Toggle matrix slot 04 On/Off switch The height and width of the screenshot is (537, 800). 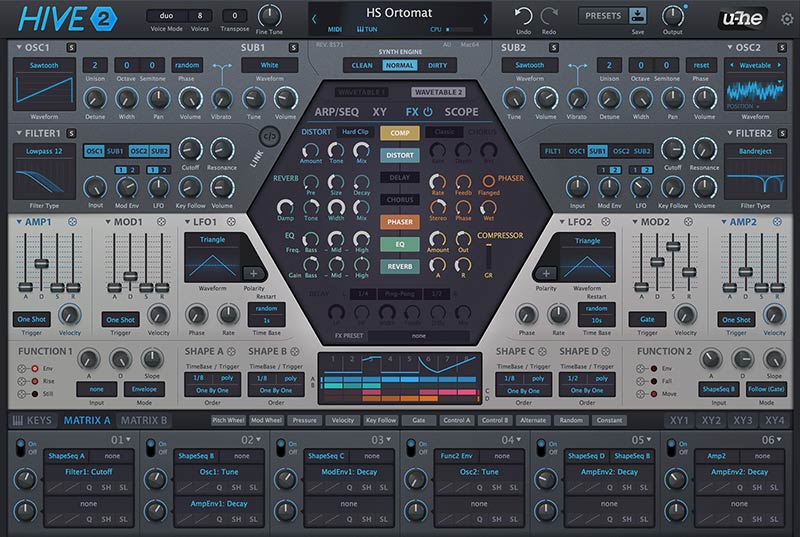coord(411,447)
